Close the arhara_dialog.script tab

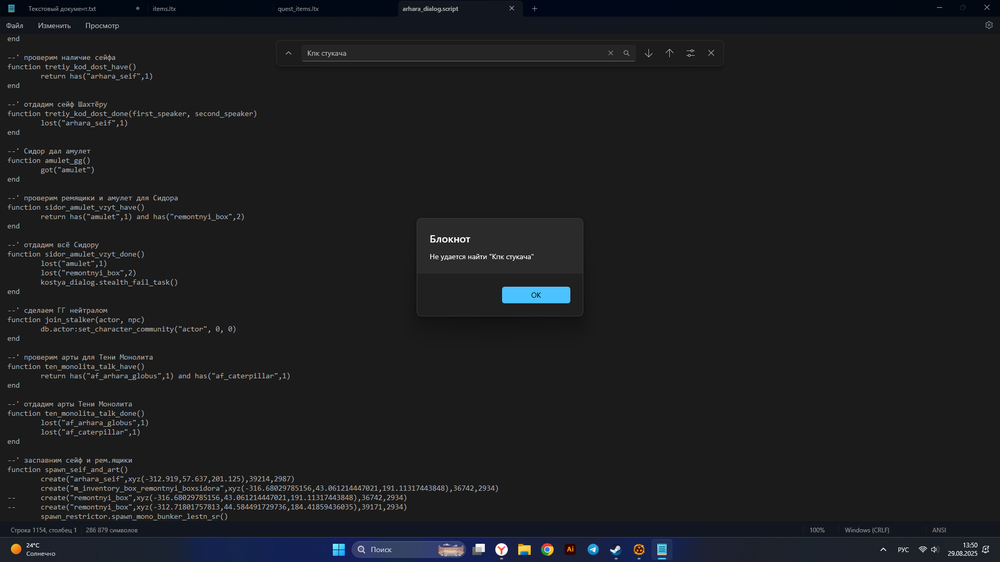coord(512,8)
